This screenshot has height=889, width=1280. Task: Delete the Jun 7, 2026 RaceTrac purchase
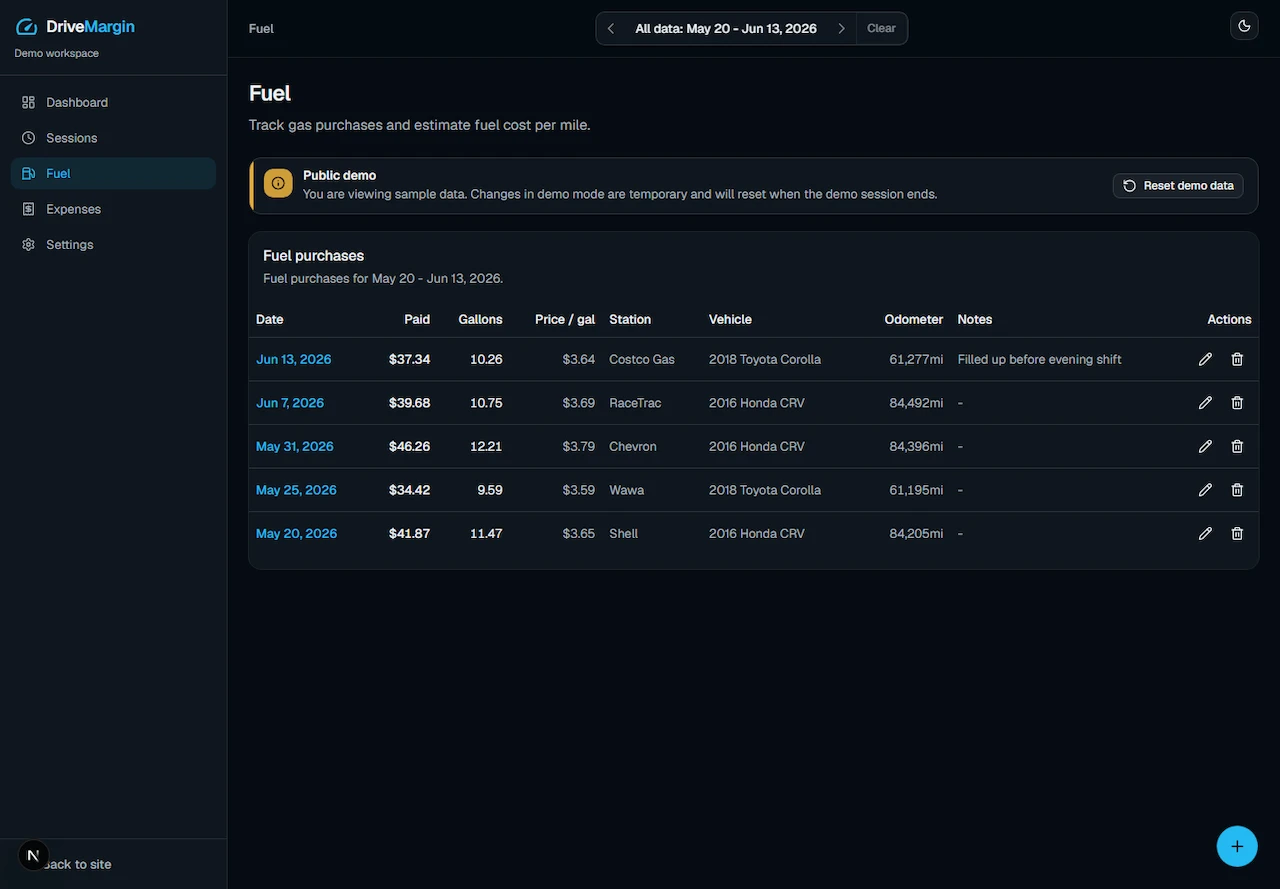1237,403
